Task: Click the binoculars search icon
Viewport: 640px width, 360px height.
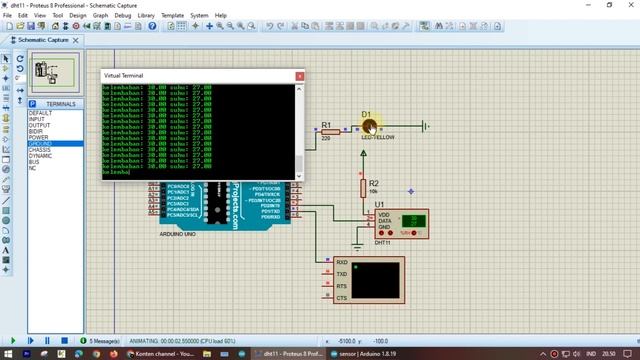Action: (439, 26)
